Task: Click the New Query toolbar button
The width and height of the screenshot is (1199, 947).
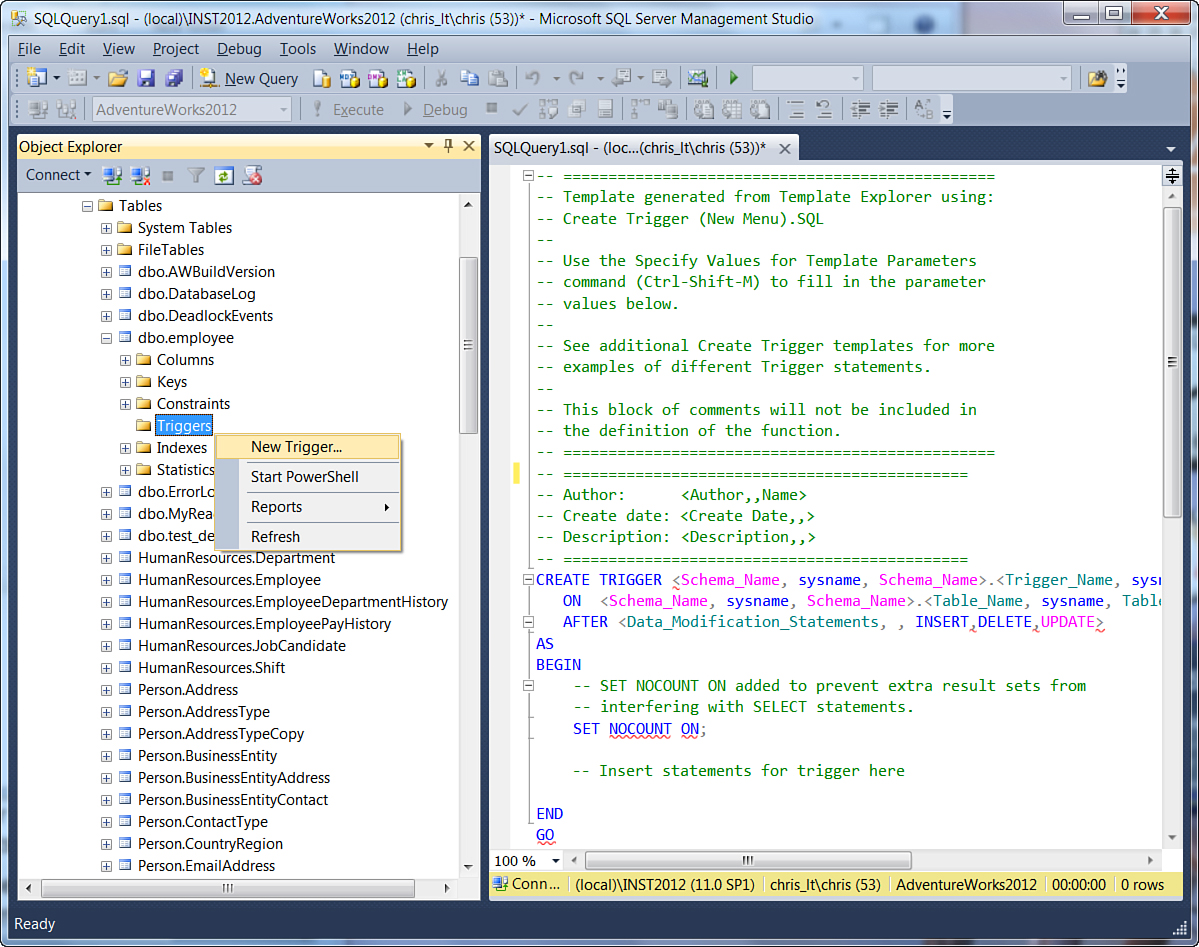Action: (x=249, y=78)
